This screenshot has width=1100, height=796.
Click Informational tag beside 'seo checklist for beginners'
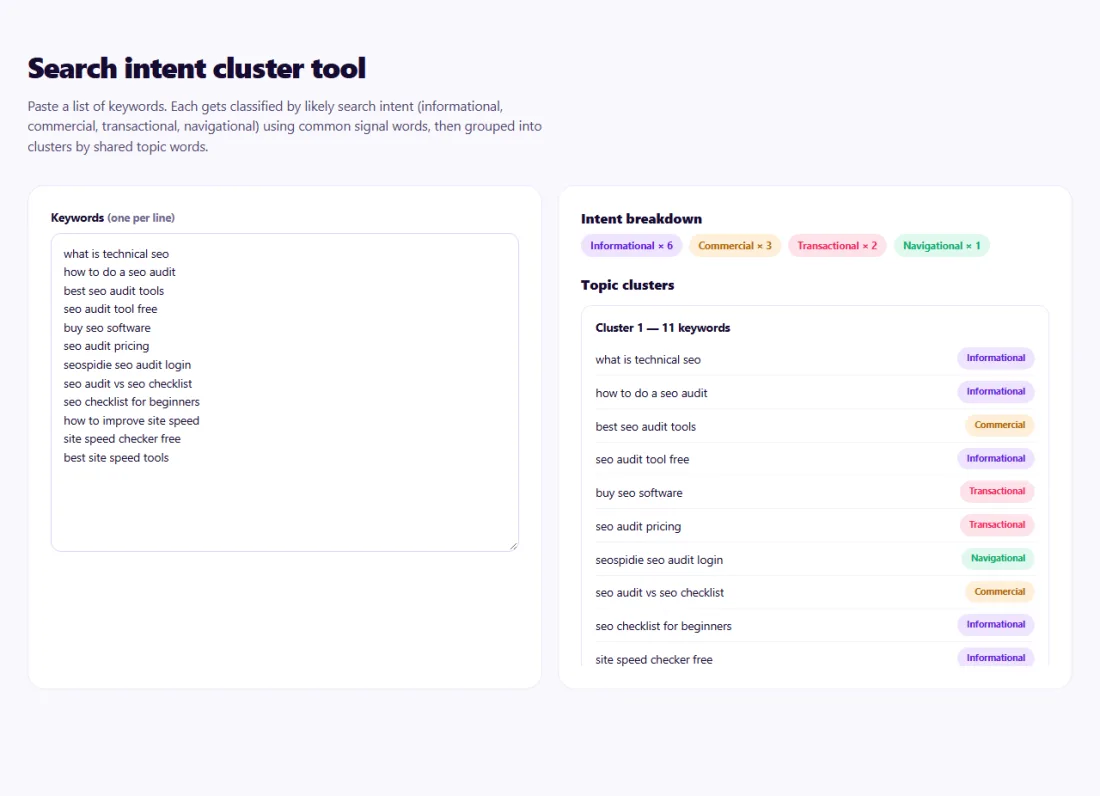click(995, 624)
